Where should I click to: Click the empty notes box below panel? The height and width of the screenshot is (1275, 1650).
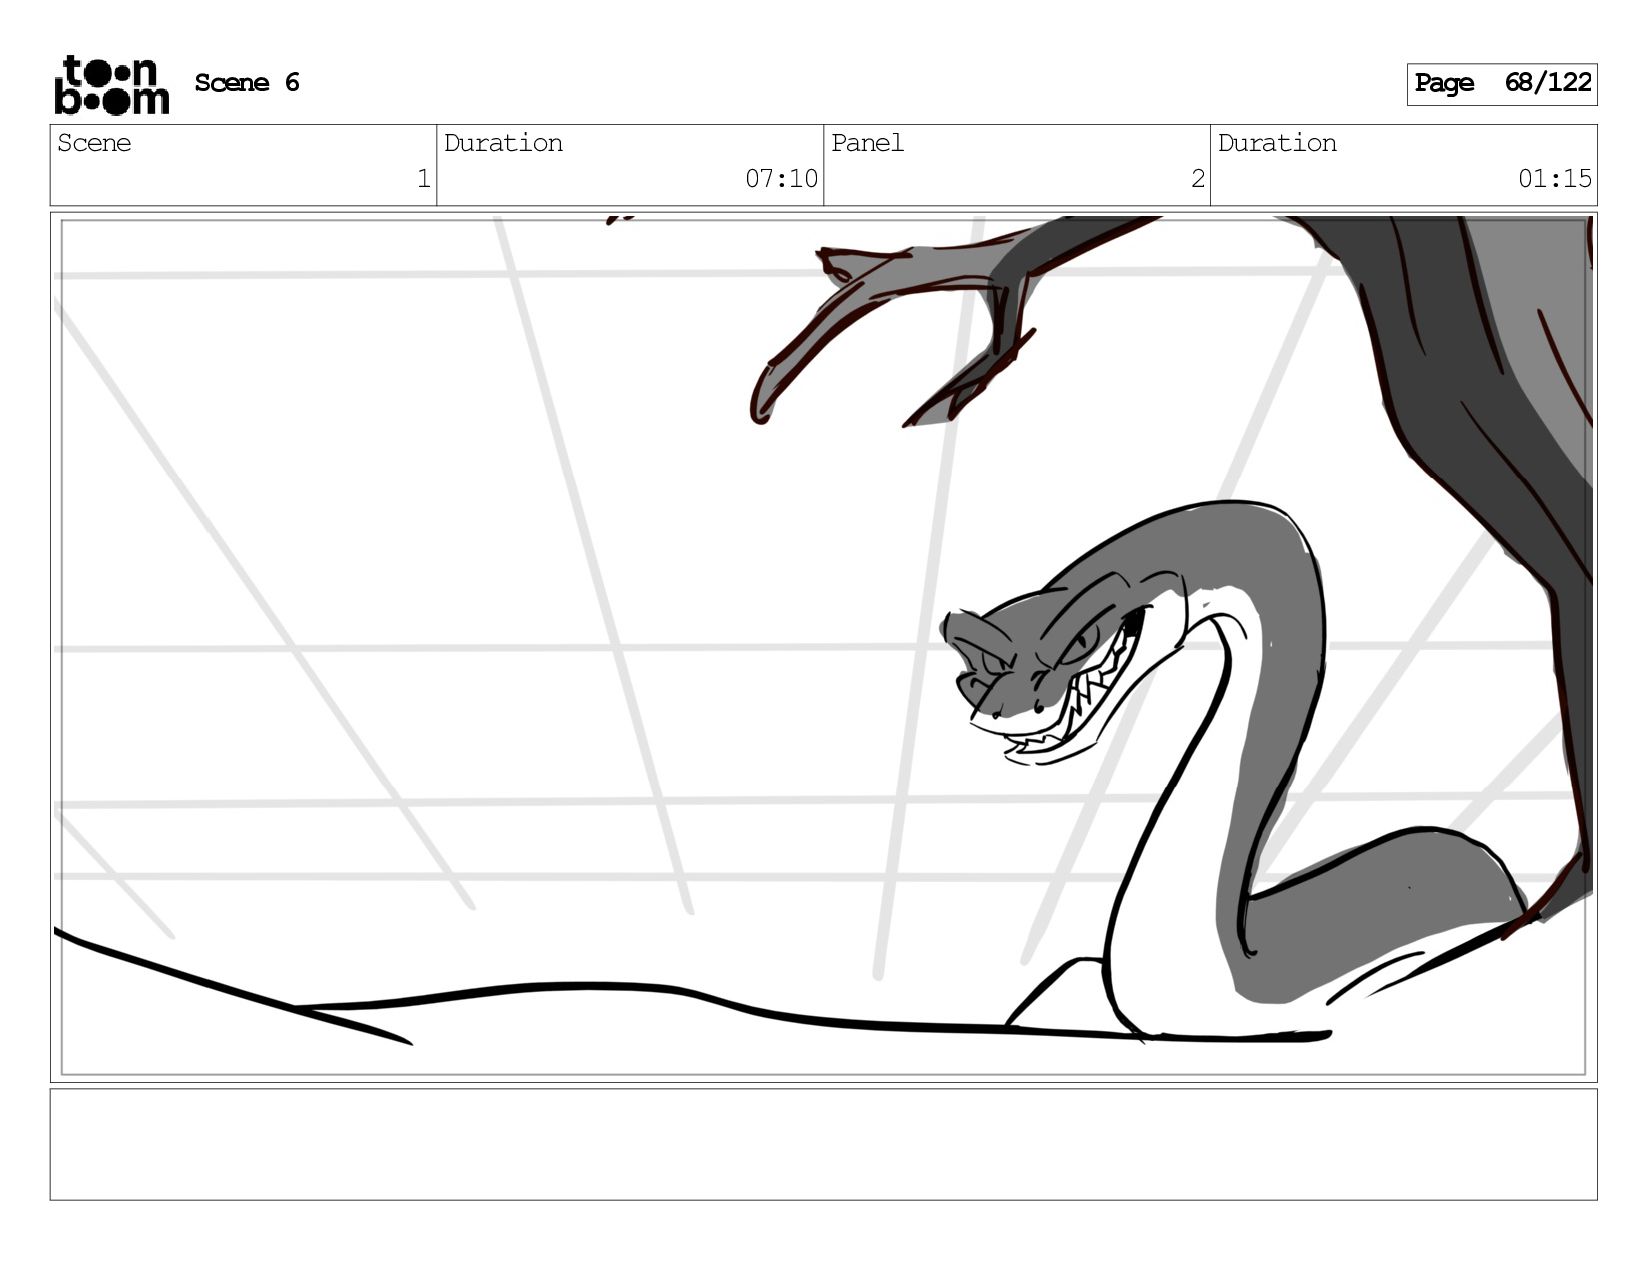click(823, 1144)
